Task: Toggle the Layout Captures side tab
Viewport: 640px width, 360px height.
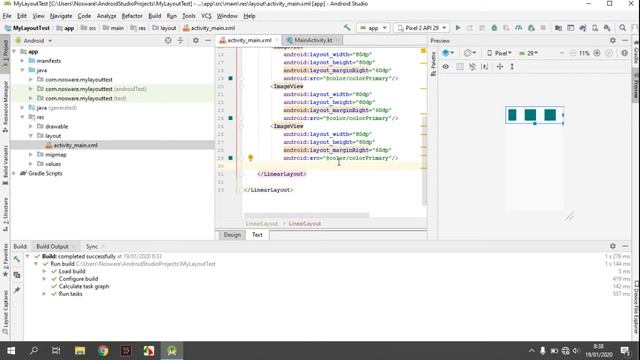Action: (5, 312)
